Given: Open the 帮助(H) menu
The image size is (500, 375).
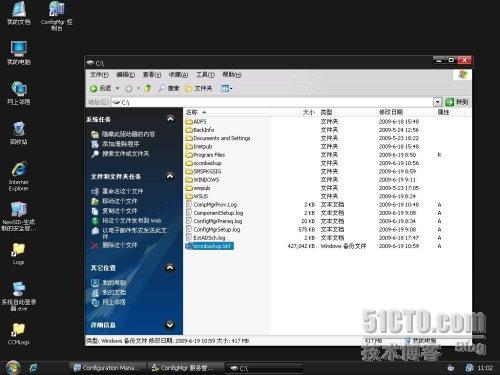Looking at the screenshot, I should pyautogui.click(x=232, y=75).
